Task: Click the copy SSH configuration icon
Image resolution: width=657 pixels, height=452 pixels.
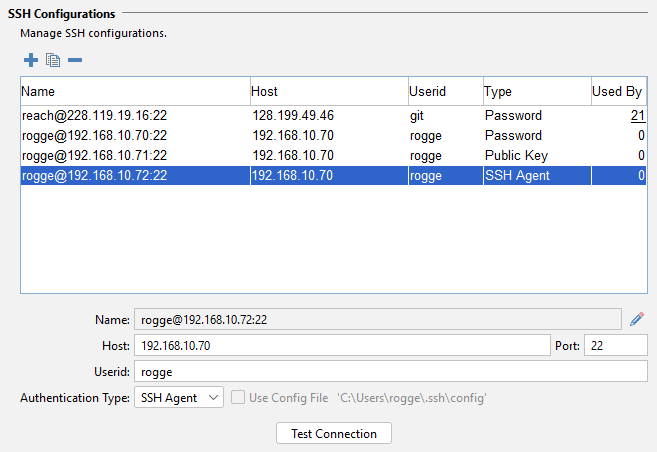Action: pos(53,61)
